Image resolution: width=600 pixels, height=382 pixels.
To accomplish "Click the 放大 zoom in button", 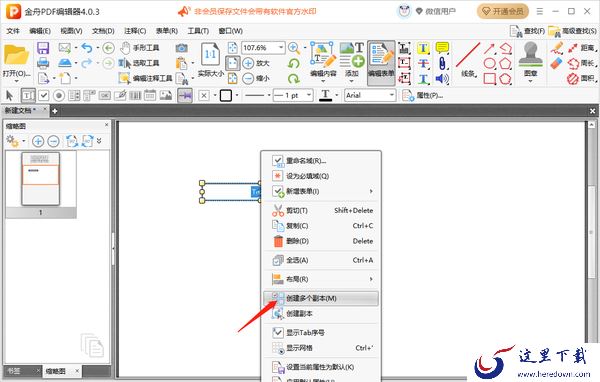I will 256,63.
